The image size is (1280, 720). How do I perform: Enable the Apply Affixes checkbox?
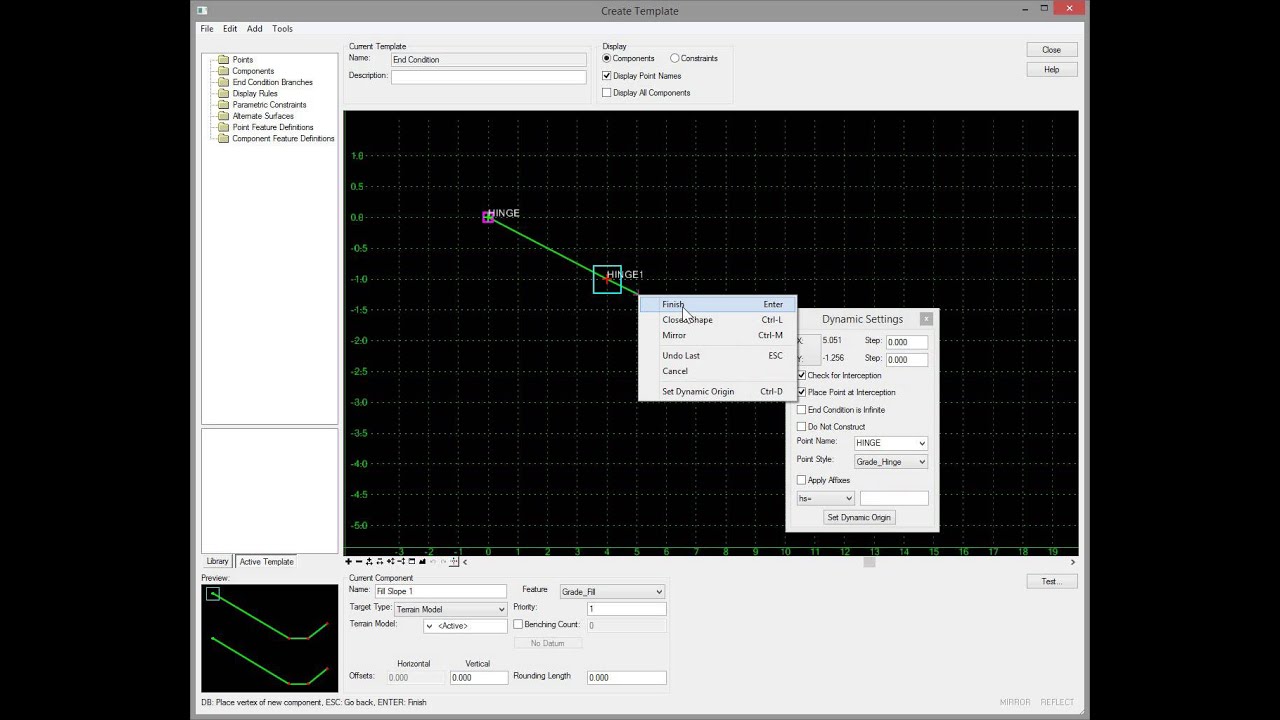pyautogui.click(x=801, y=480)
